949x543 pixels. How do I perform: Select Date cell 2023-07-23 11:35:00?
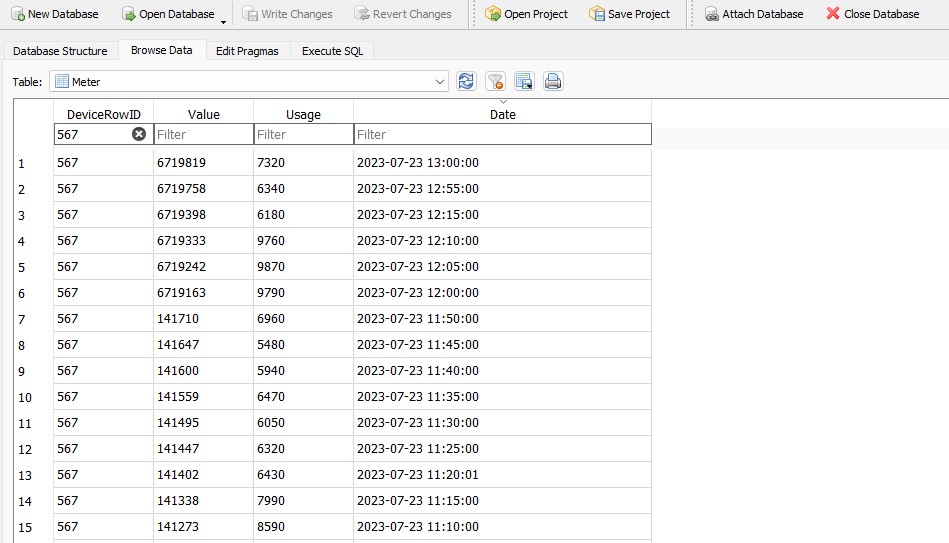pyautogui.click(x=502, y=397)
